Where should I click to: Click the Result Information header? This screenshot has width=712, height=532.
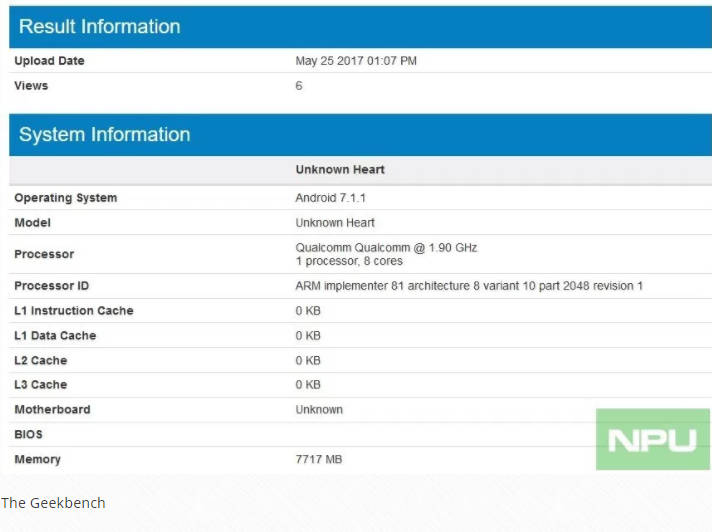[x=100, y=27]
